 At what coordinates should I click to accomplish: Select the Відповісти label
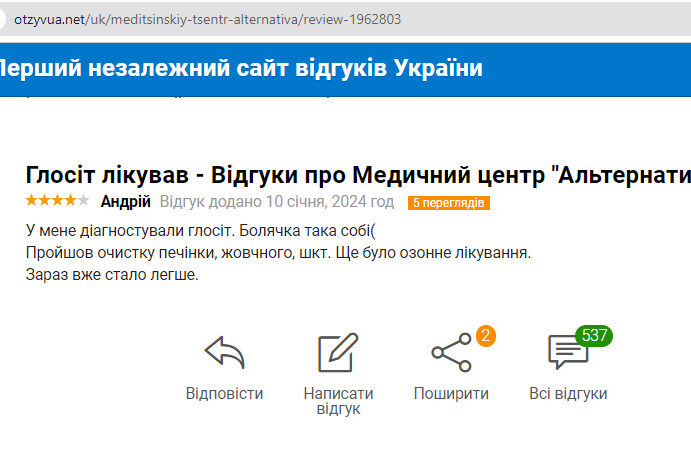[224, 393]
